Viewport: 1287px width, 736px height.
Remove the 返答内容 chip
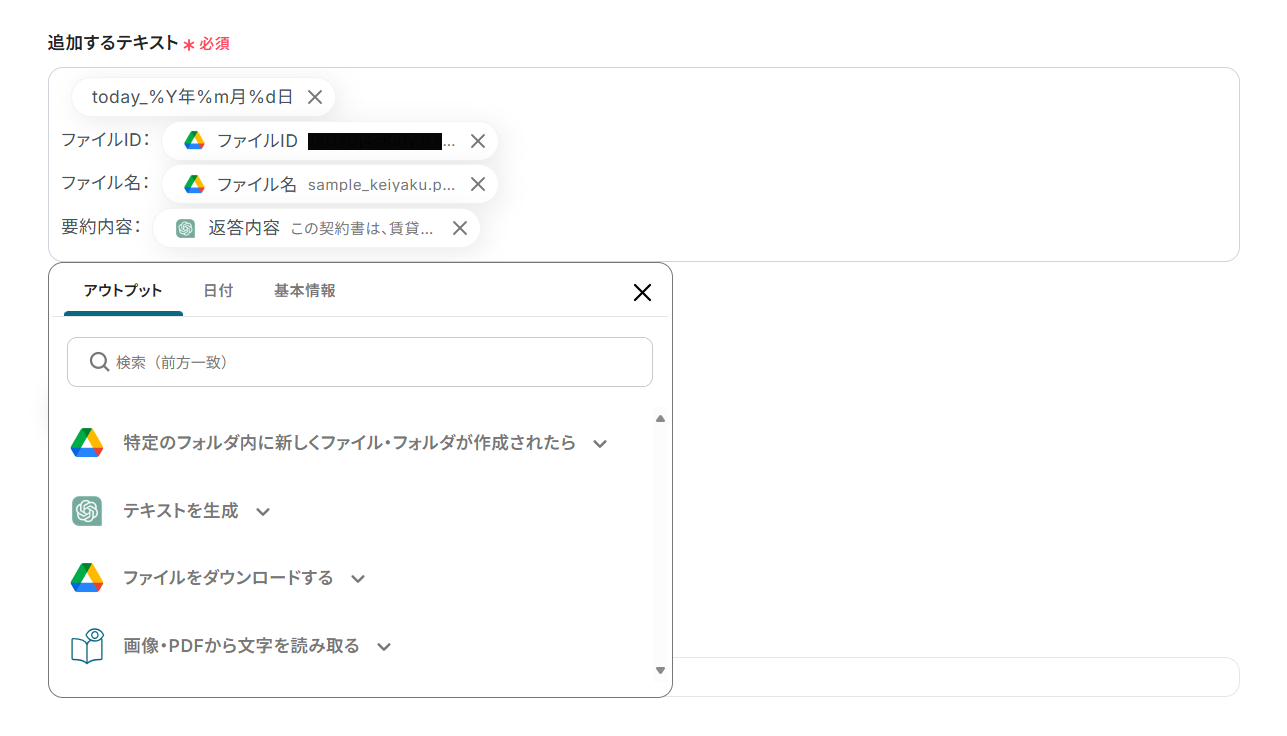click(460, 228)
